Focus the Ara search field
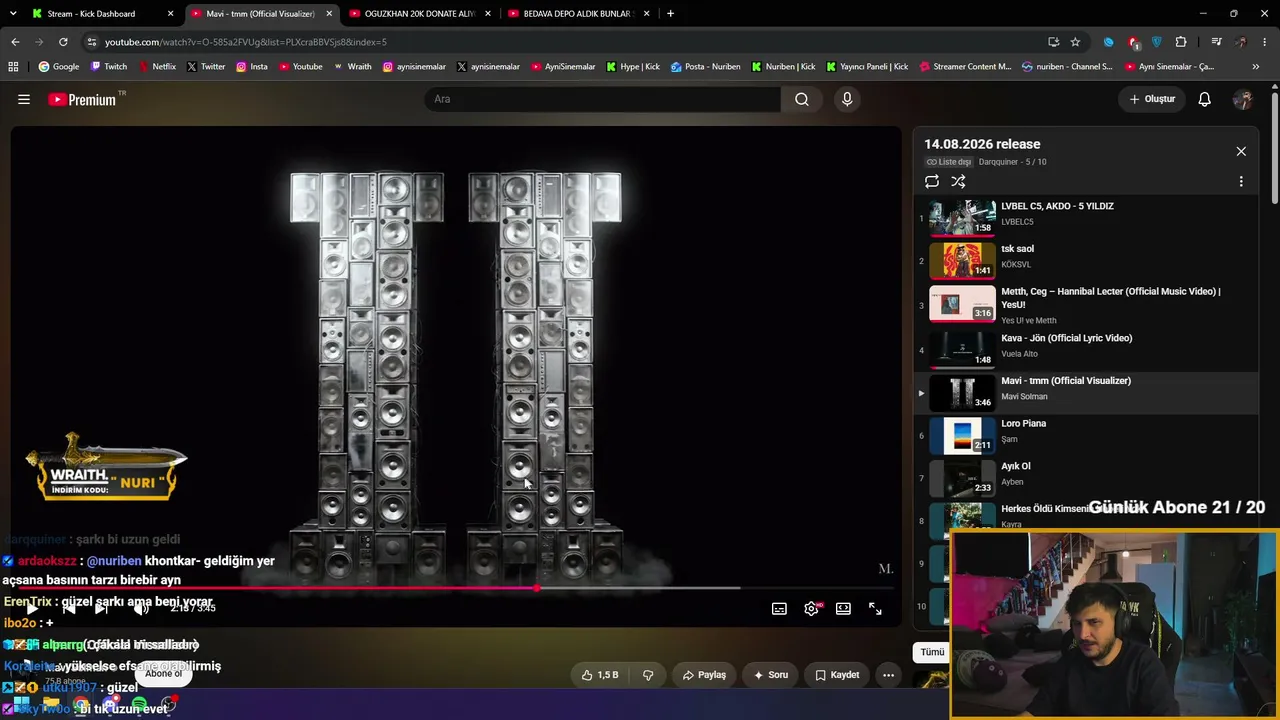 (602, 99)
